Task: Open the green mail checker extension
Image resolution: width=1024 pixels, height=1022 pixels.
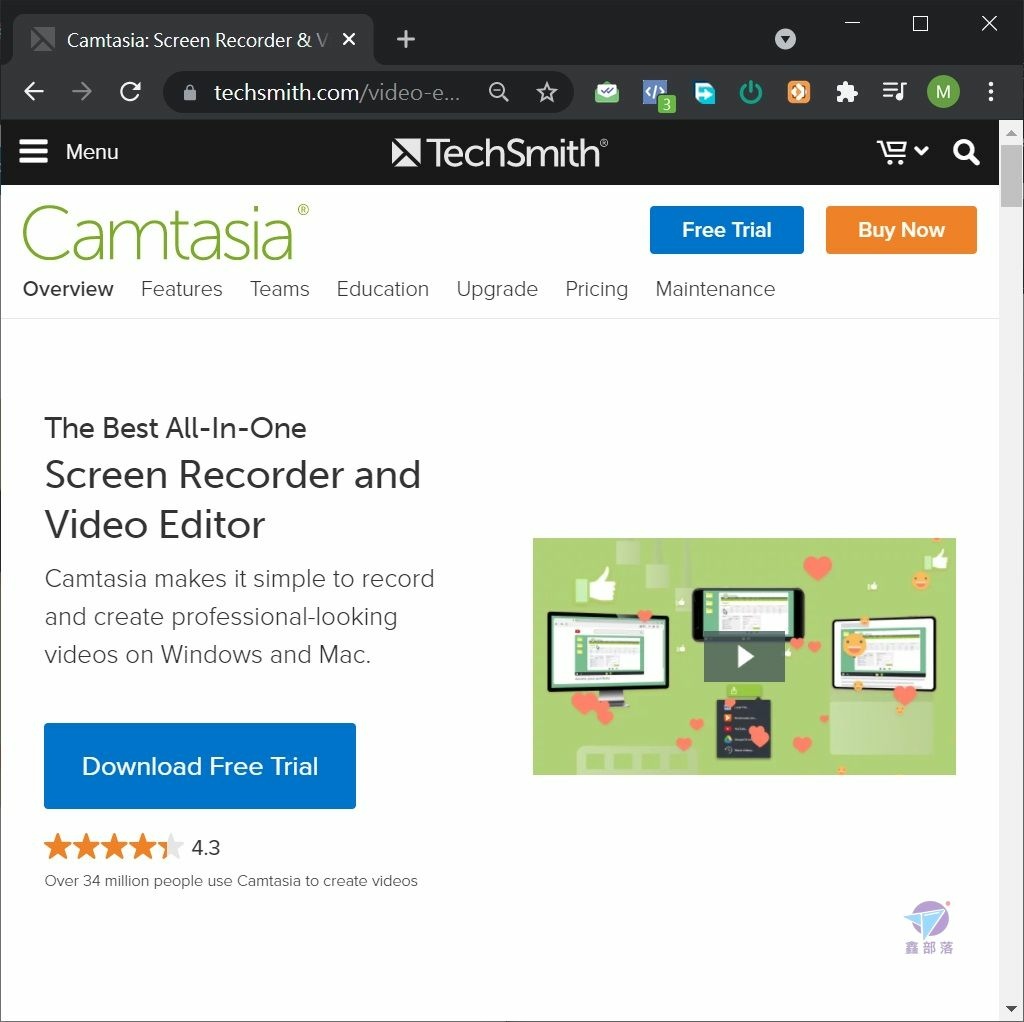Action: click(x=607, y=92)
